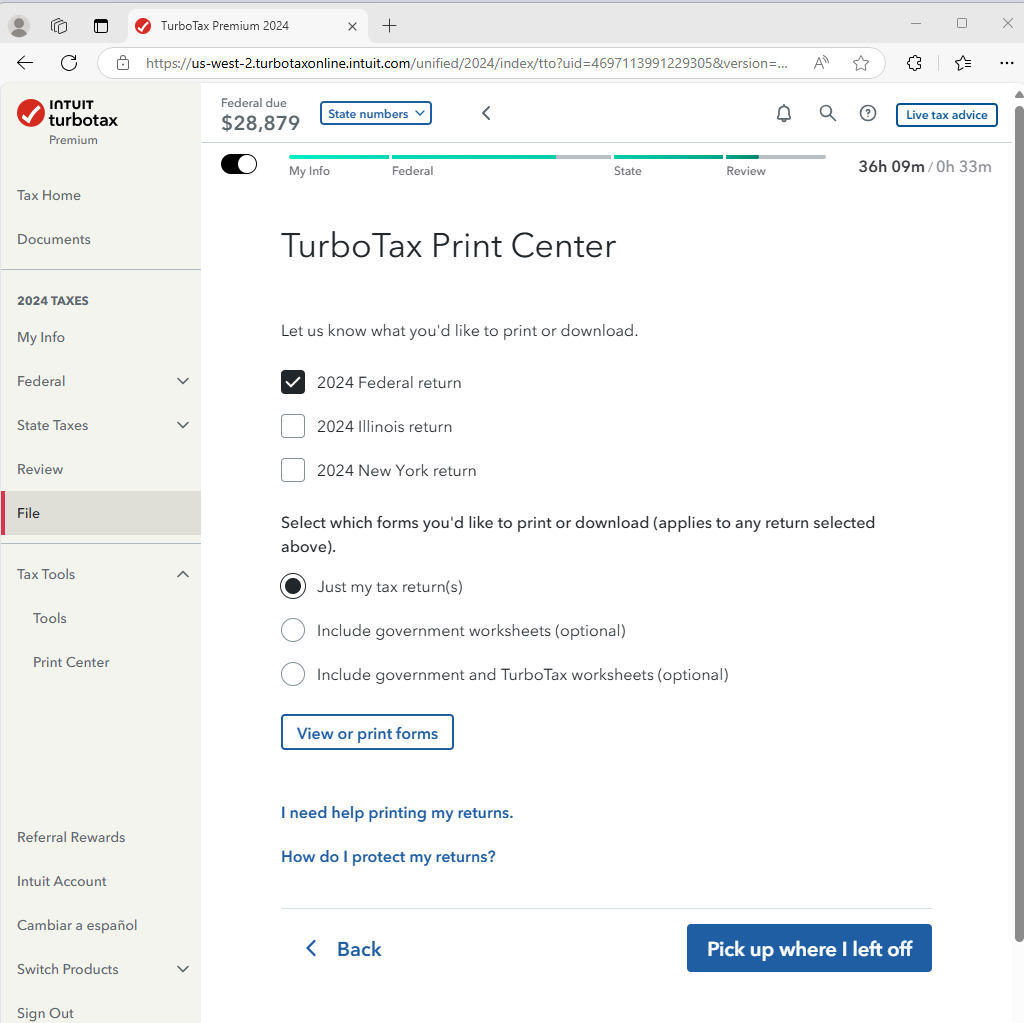The image size is (1024, 1023).
Task: Open browser extensions puzzle icon
Action: [914, 63]
